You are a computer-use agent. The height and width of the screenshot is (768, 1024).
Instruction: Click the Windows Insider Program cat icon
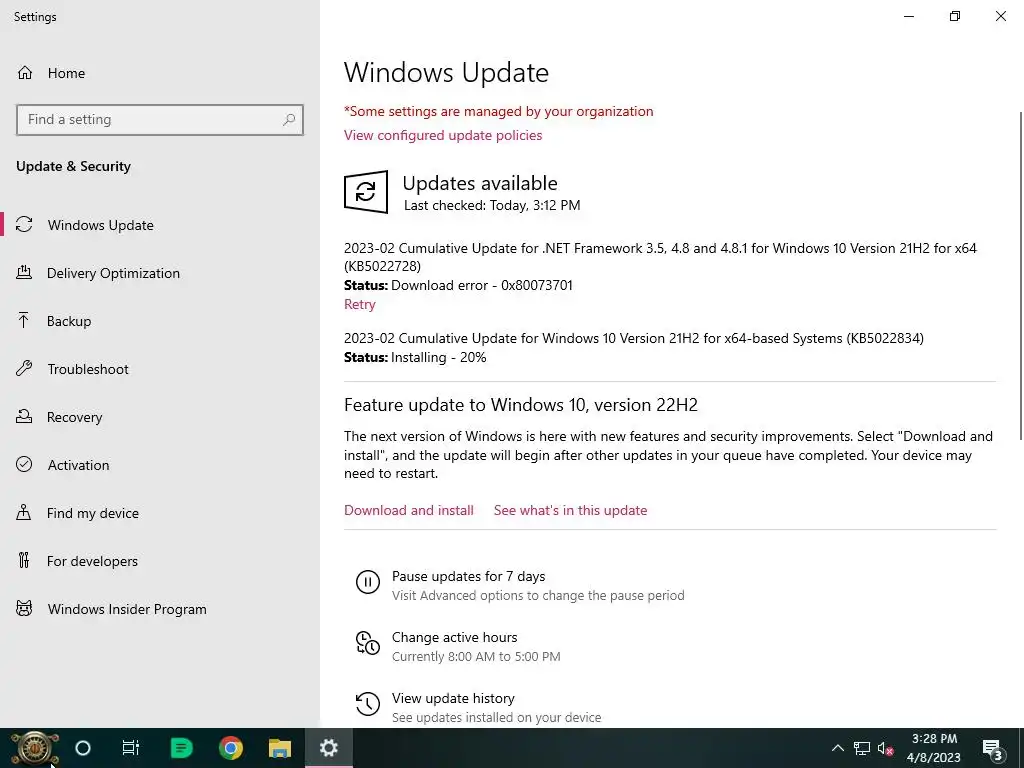tap(24, 609)
